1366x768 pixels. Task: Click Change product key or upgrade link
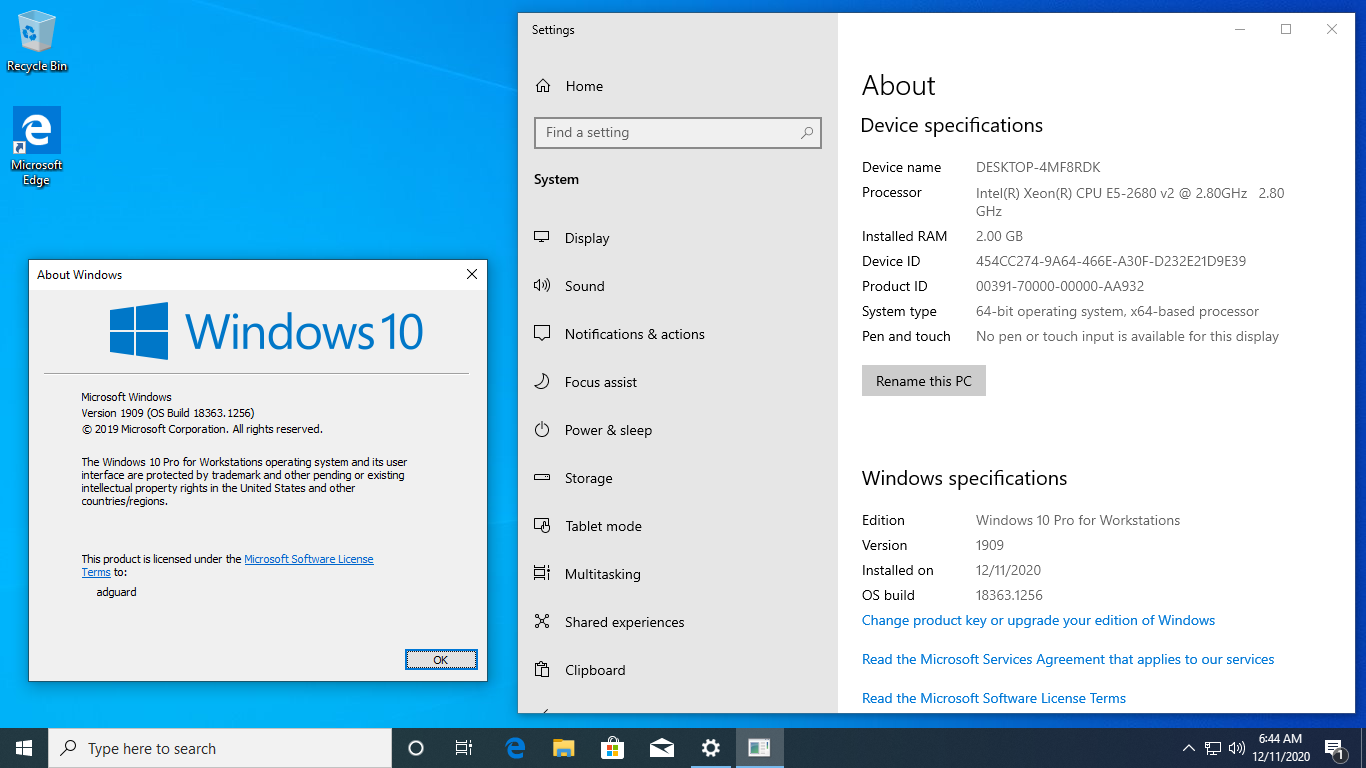[x=1038, y=620]
